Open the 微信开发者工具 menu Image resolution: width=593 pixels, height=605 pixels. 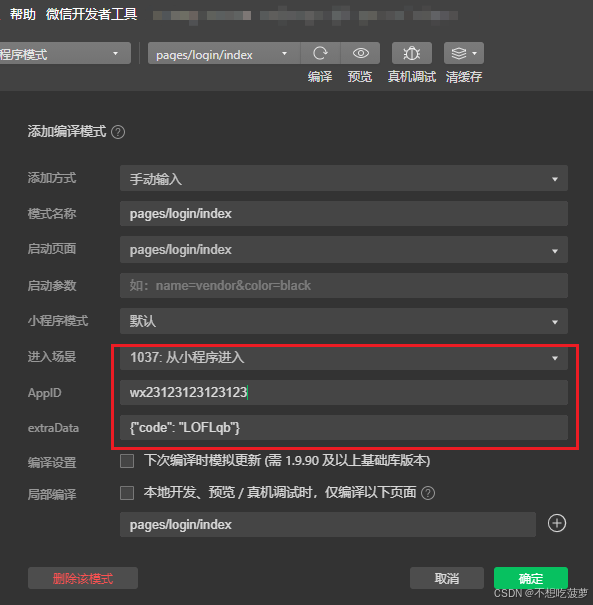coord(91,14)
